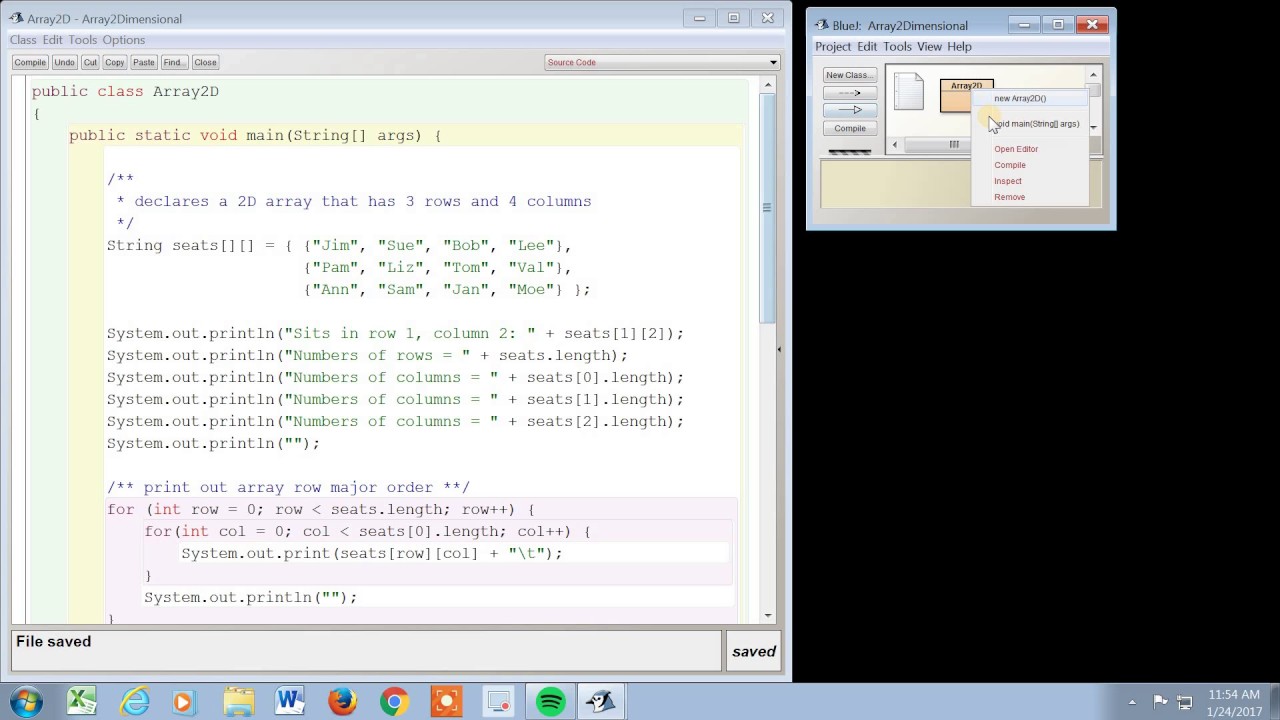Open the Class menu in the editor
Screen dimensions: 1280x720
tap(23, 40)
